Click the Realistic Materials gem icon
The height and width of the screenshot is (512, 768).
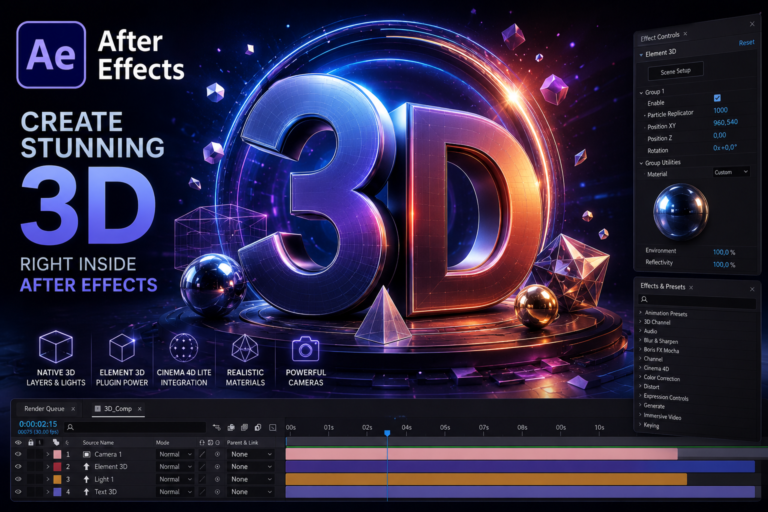pyautogui.click(x=245, y=347)
